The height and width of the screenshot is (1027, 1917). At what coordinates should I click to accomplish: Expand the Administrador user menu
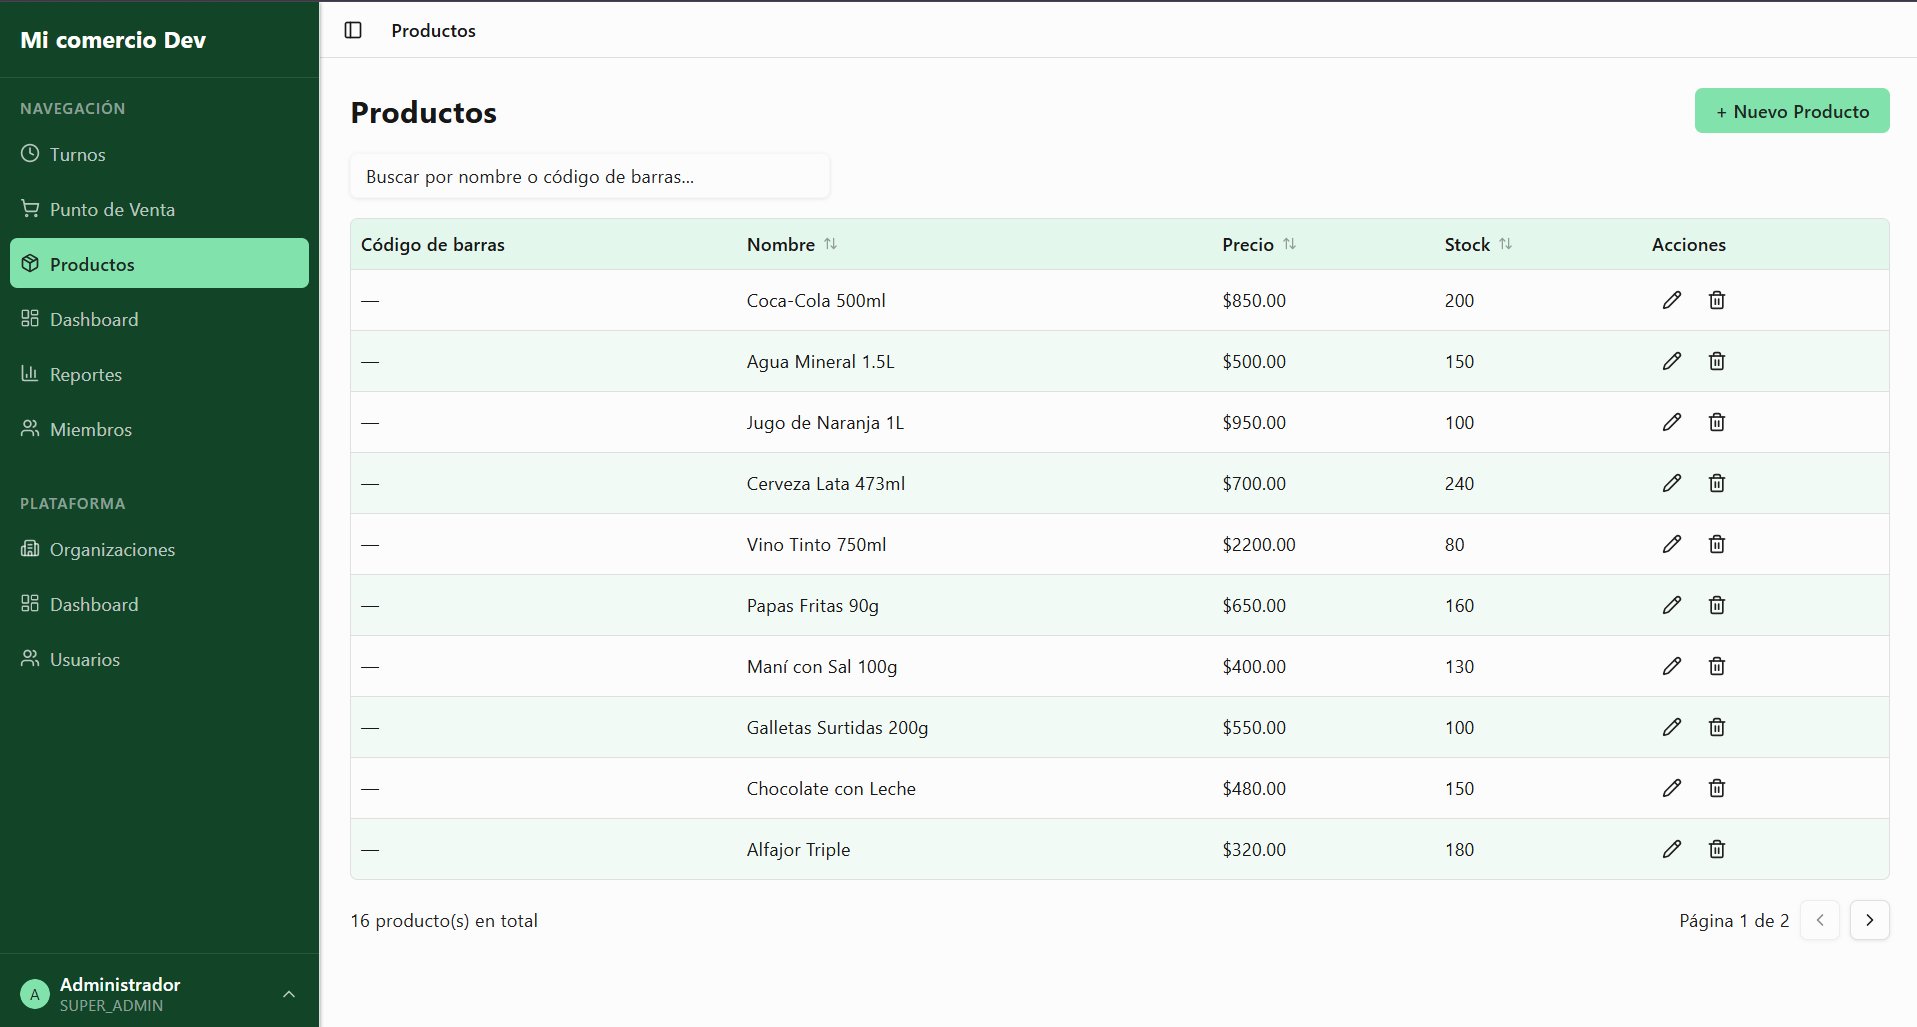pyautogui.click(x=159, y=994)
